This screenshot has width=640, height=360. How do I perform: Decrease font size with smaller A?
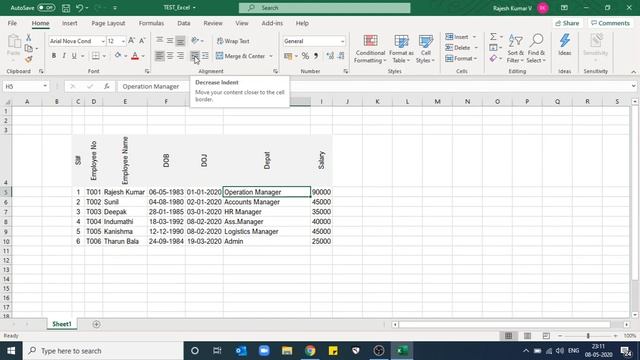coord(142,41)
